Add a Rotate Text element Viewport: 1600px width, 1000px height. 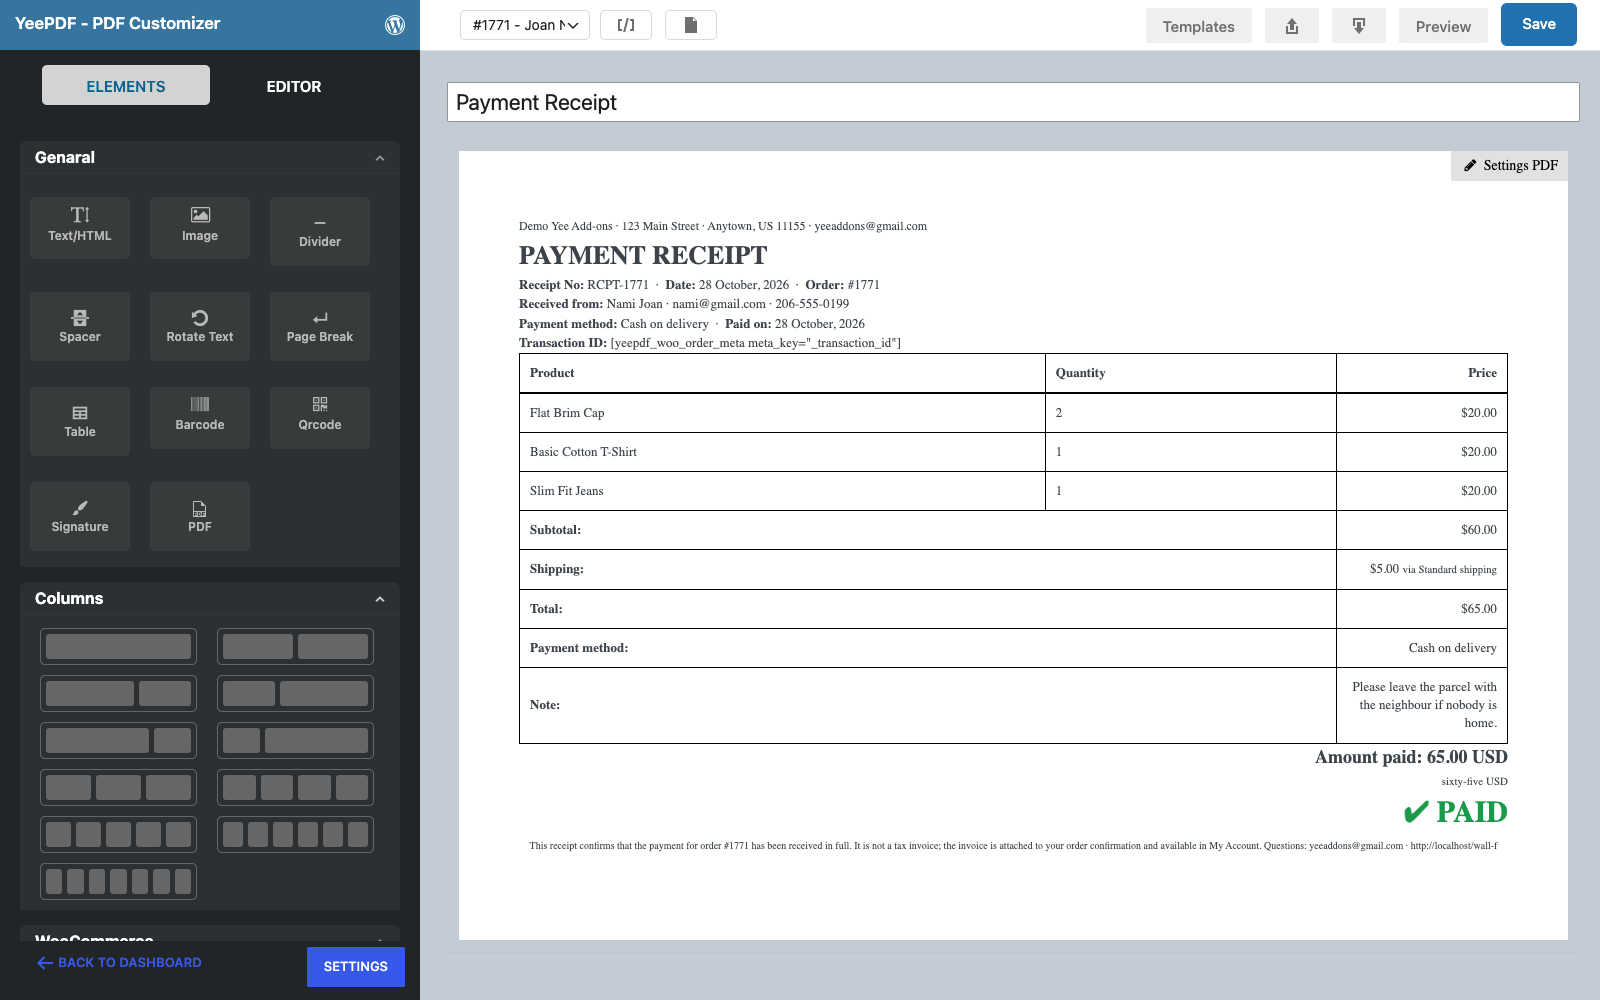point(200,326)
